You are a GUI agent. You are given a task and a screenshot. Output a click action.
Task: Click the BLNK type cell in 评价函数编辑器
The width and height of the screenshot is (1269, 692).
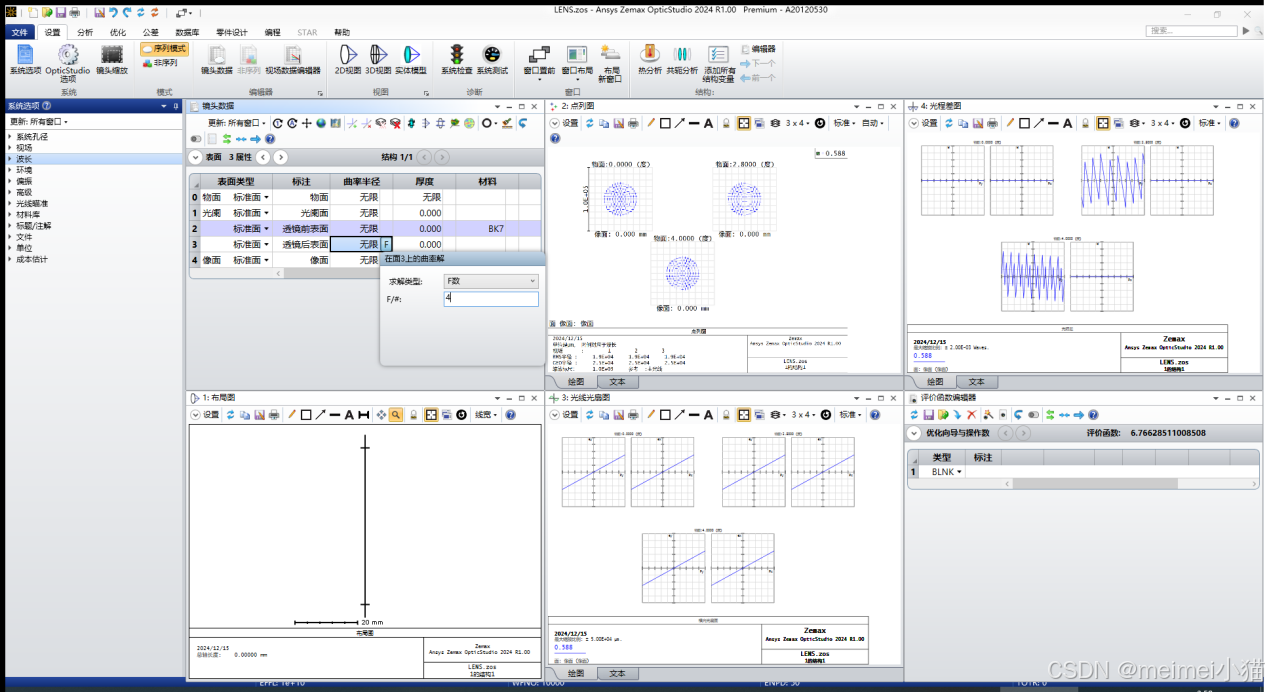pos(940,471)
